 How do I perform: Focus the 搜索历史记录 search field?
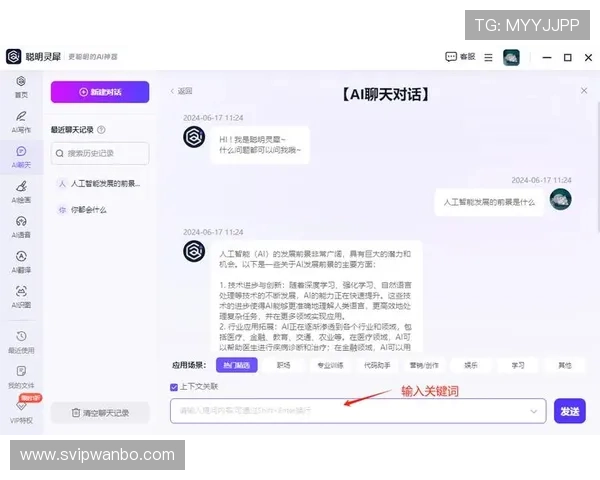(100, 153)
